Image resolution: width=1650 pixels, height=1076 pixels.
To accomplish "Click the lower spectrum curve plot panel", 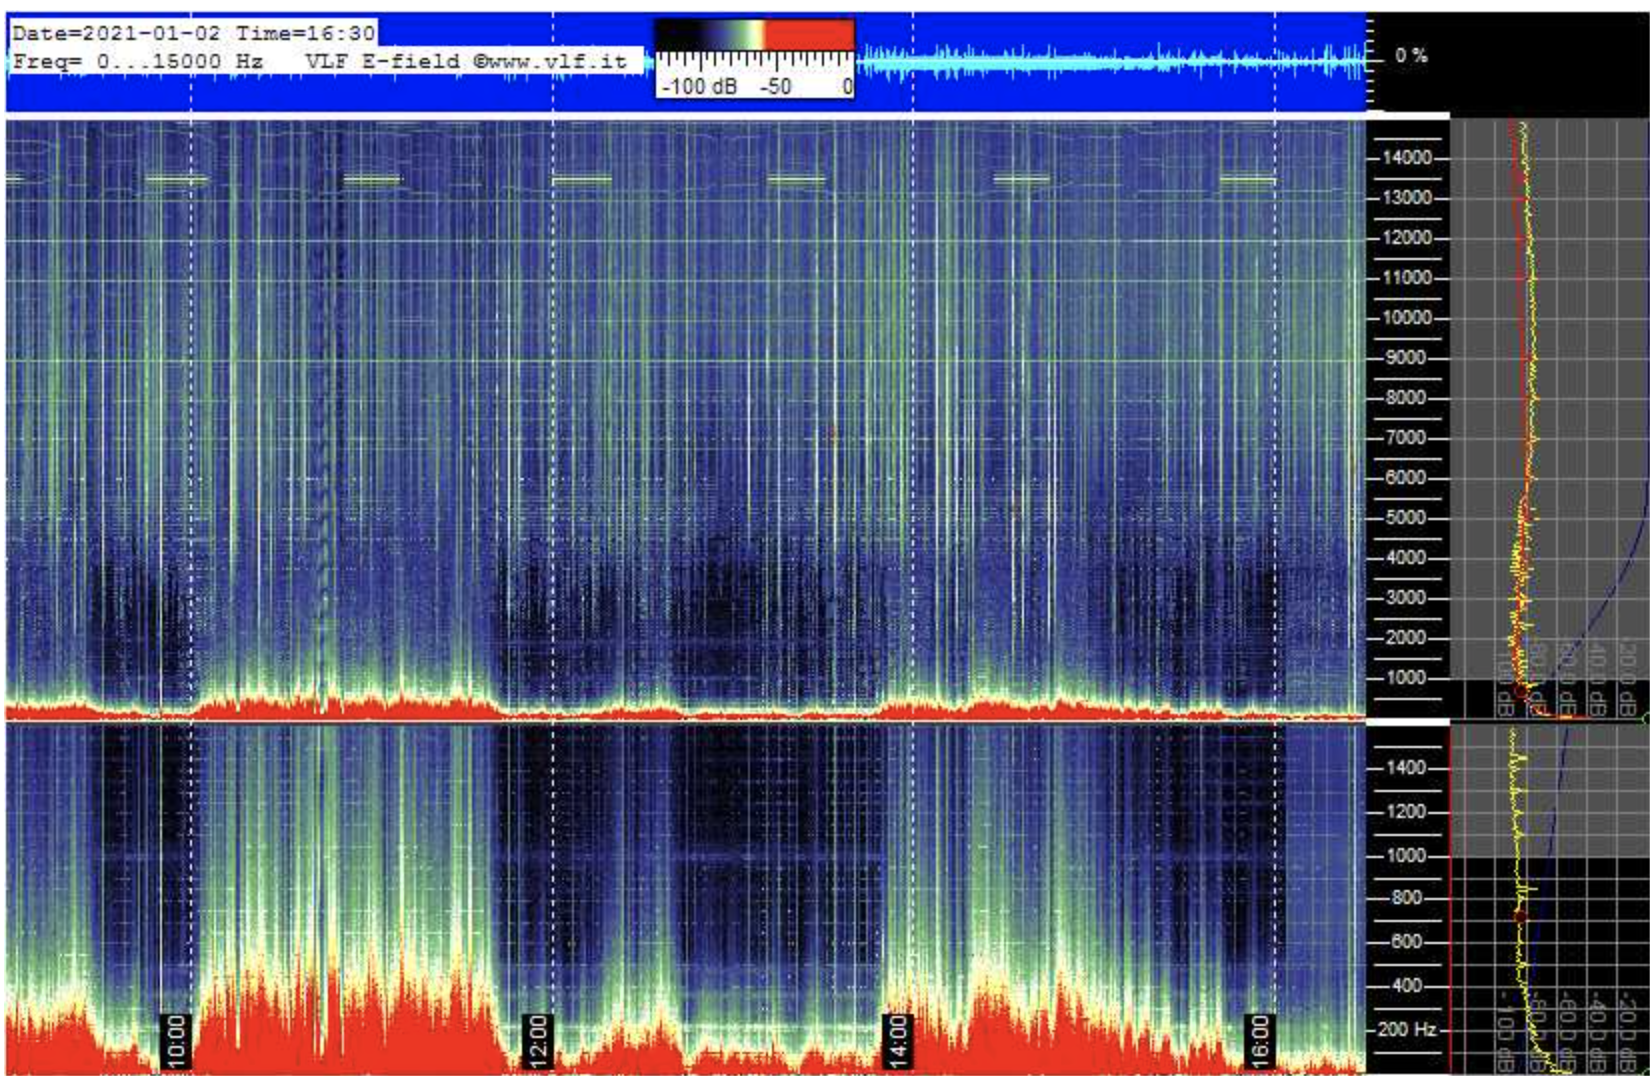I will (x=1548, y=900).
